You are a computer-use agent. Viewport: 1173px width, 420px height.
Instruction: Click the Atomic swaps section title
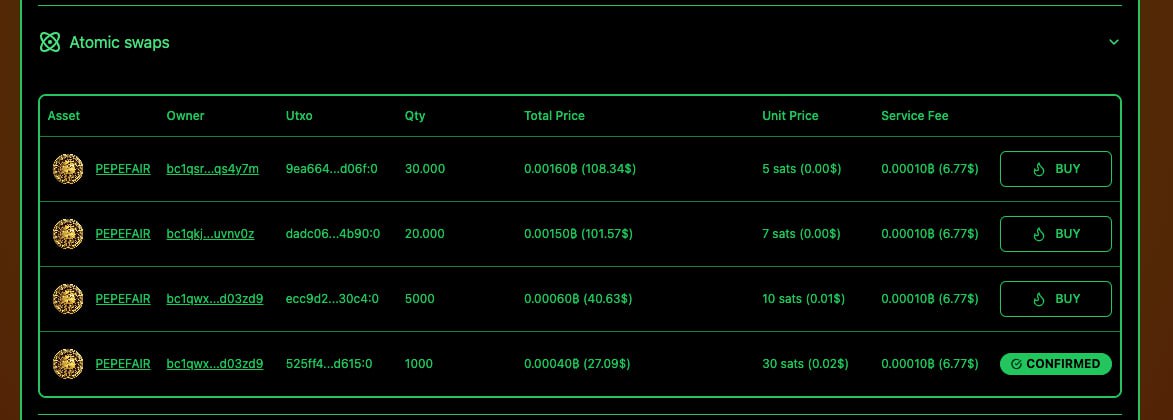coord(120,43)
